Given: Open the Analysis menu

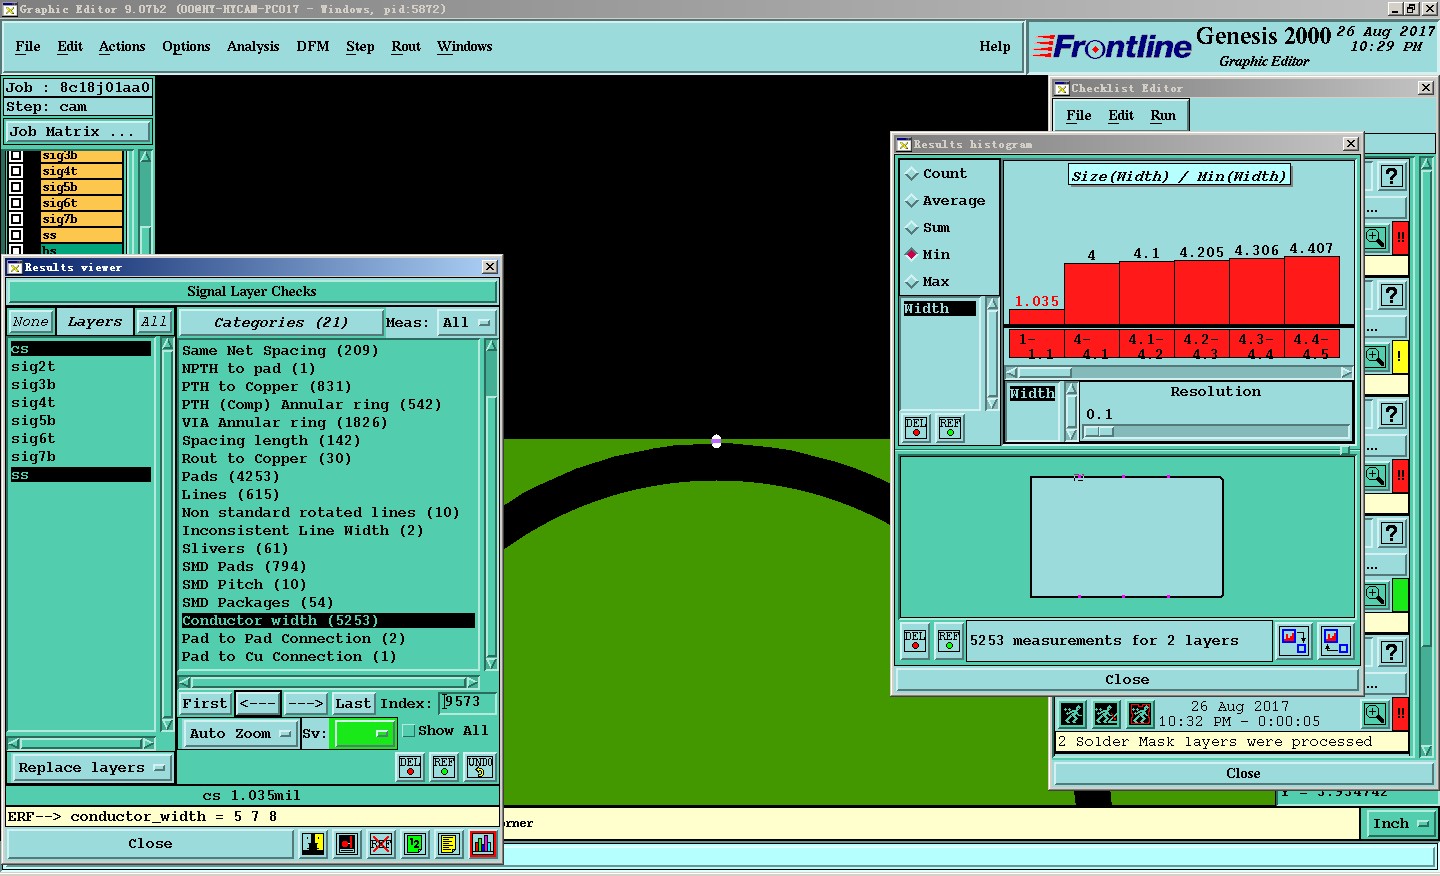Looking at the screenshot, I should tap(253, 47).
